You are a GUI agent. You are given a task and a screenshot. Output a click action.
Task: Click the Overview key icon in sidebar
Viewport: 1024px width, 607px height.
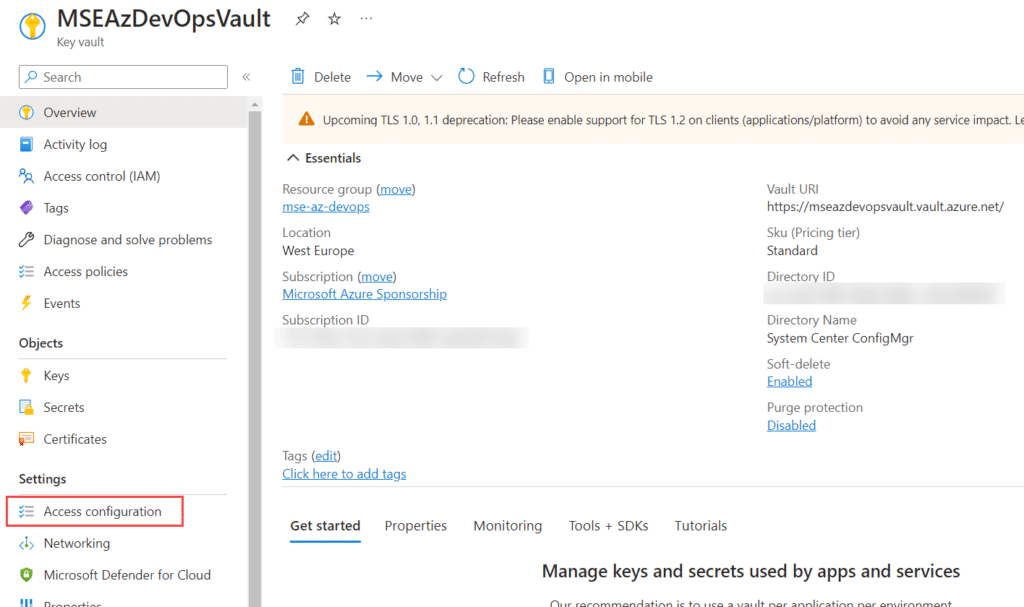26,112
